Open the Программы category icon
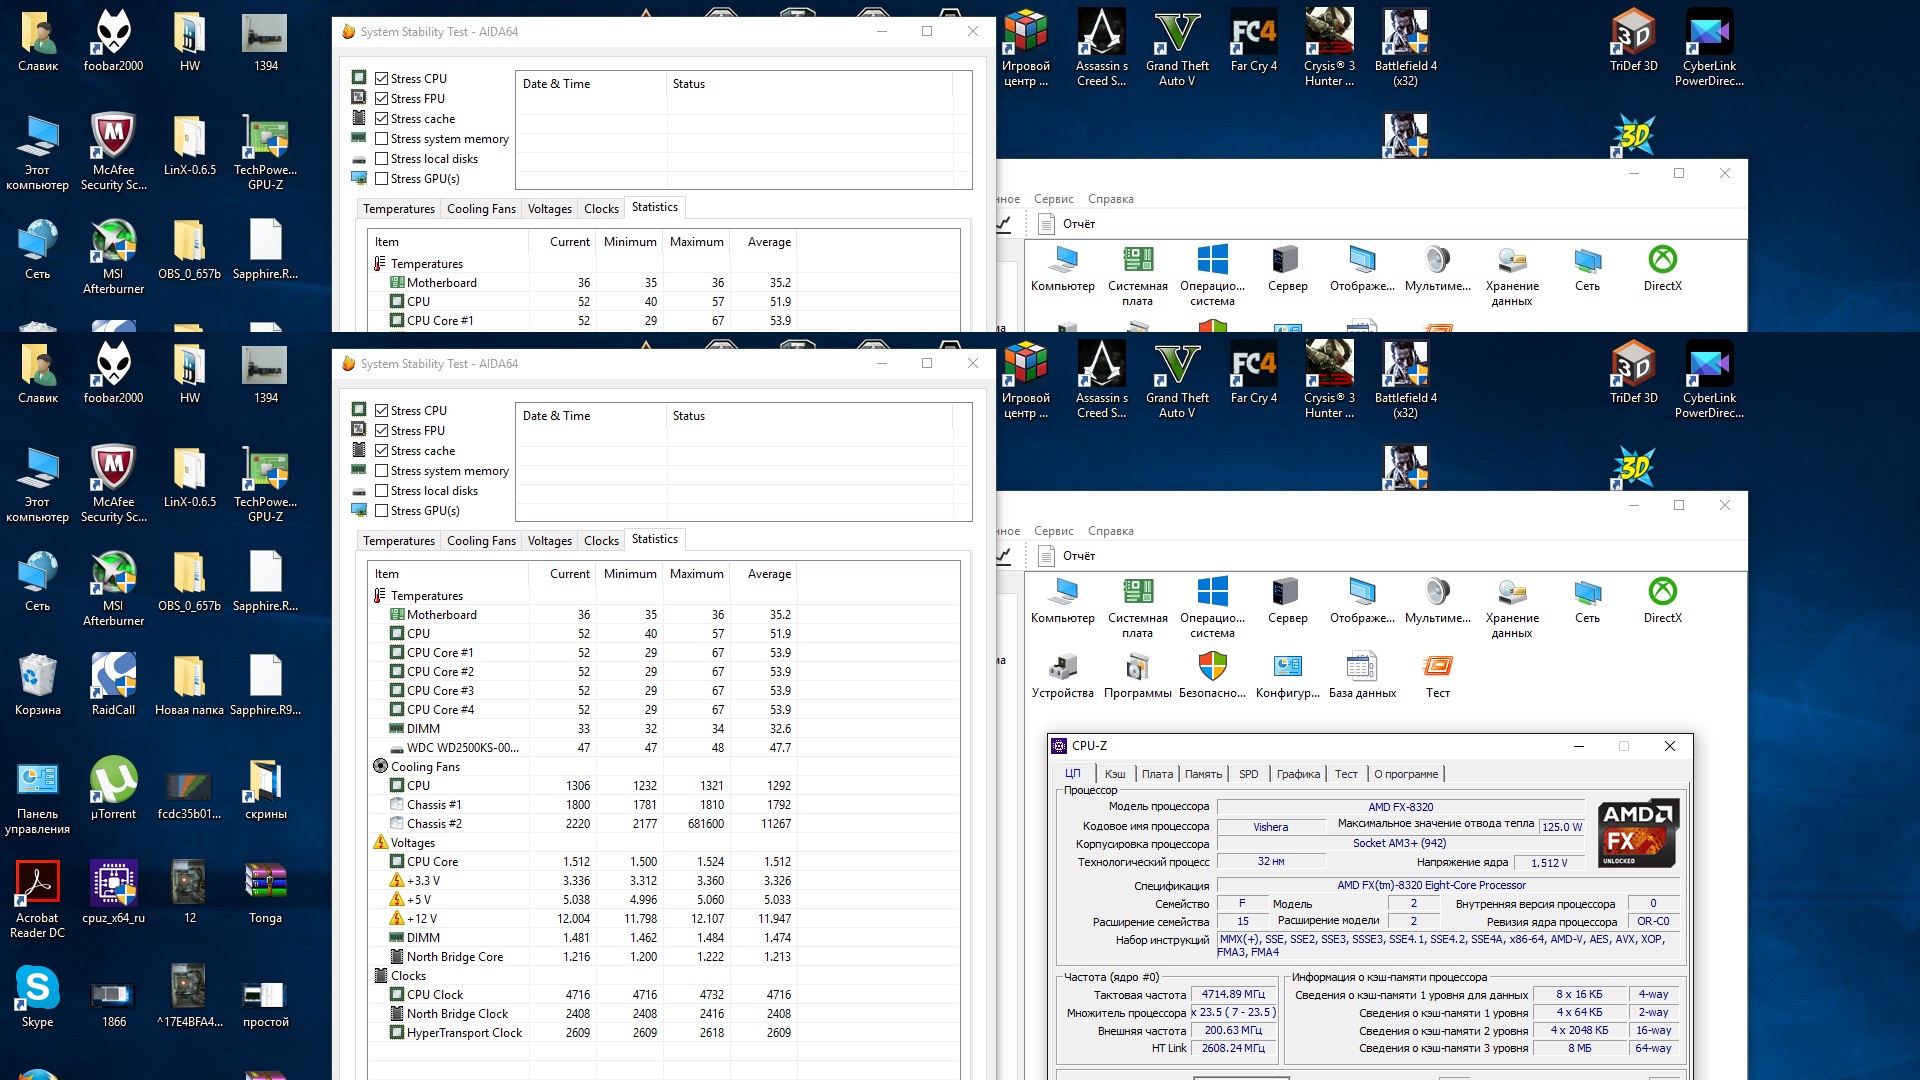1920x1080 pixels. [1137, 667]
